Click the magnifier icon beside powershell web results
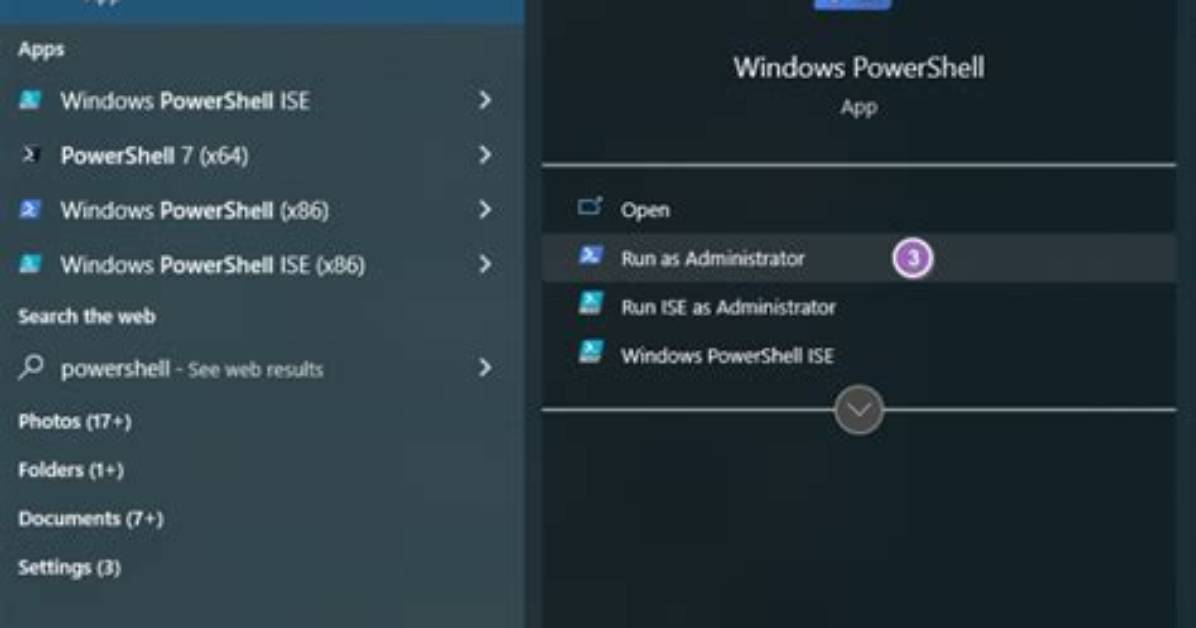 coord(31,368)
